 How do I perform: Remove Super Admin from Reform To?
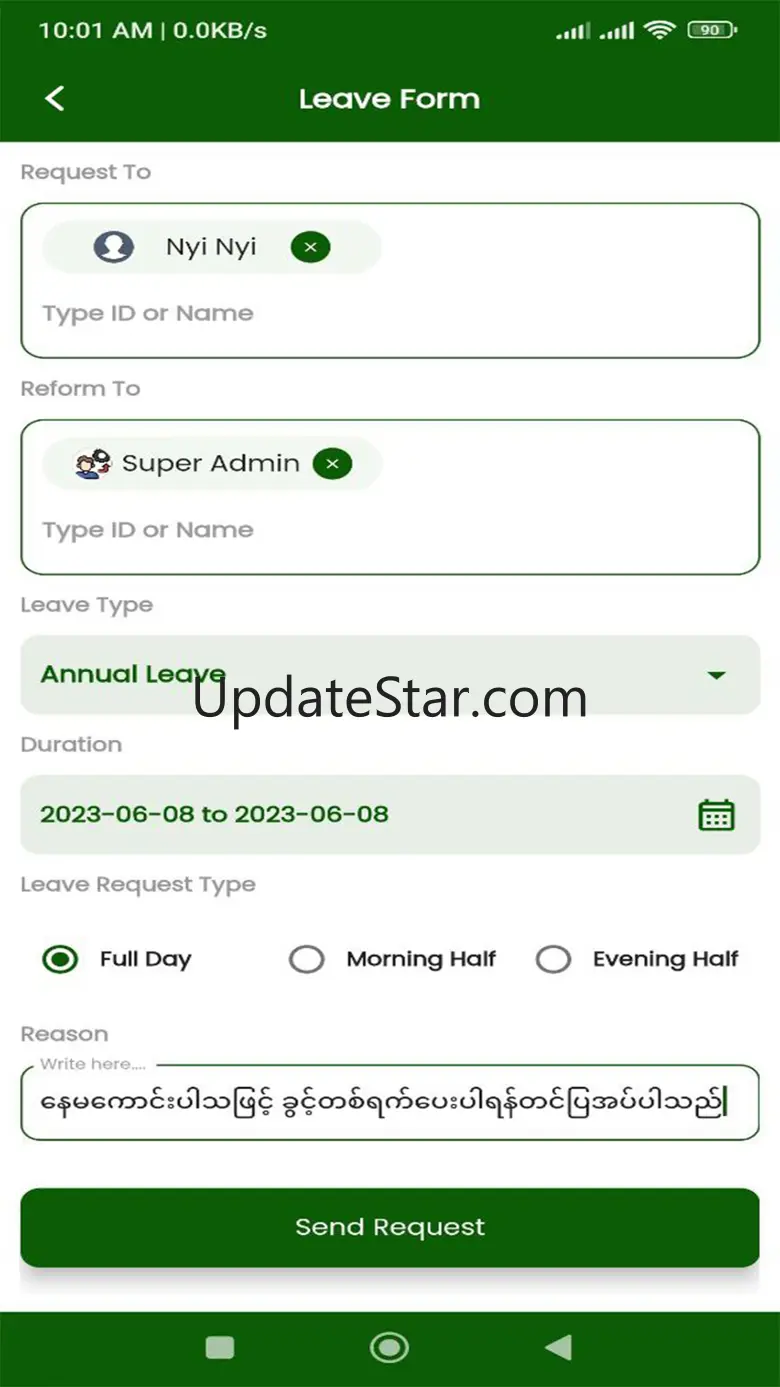click(x=332, y=464)
